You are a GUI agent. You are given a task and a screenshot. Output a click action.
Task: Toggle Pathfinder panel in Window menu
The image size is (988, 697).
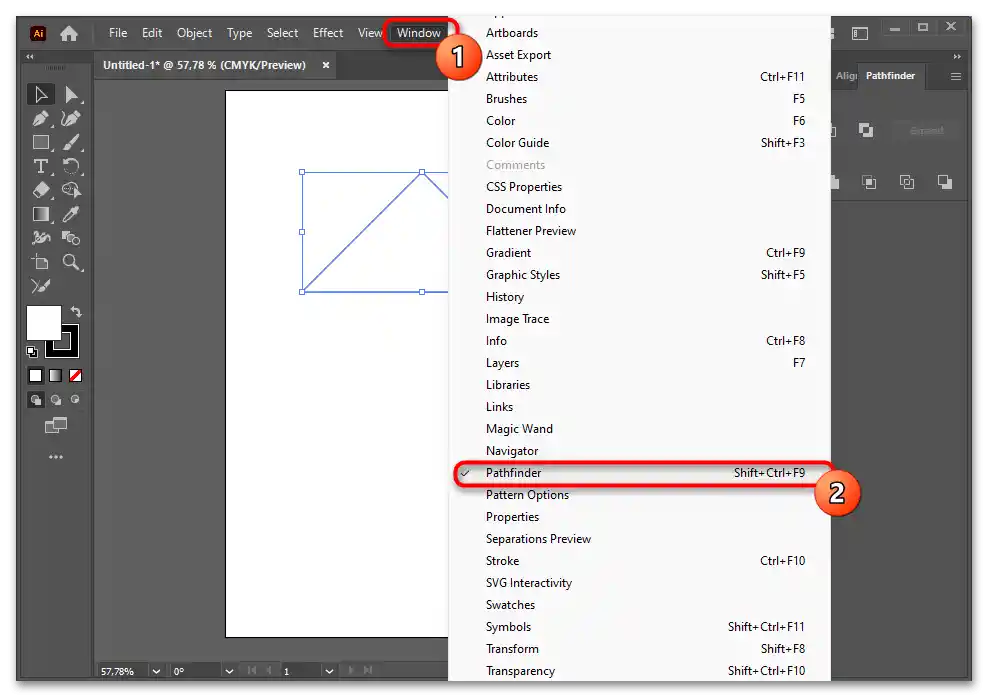point(641,473)
